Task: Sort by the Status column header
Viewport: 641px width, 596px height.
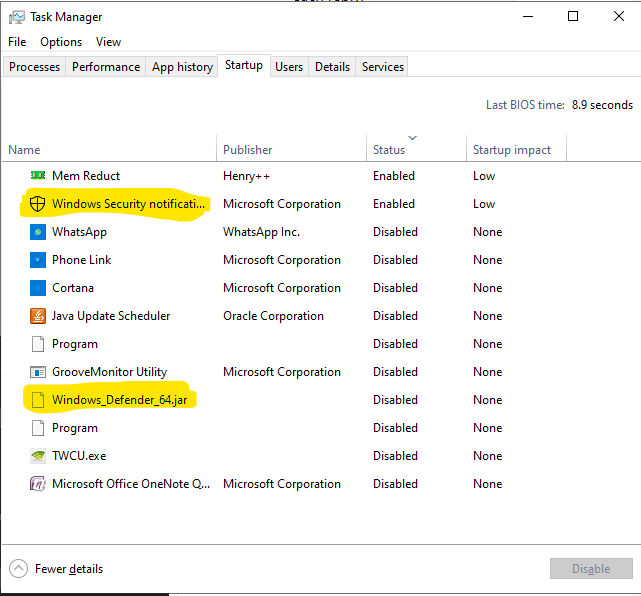Action: click(x=389, y=150)
